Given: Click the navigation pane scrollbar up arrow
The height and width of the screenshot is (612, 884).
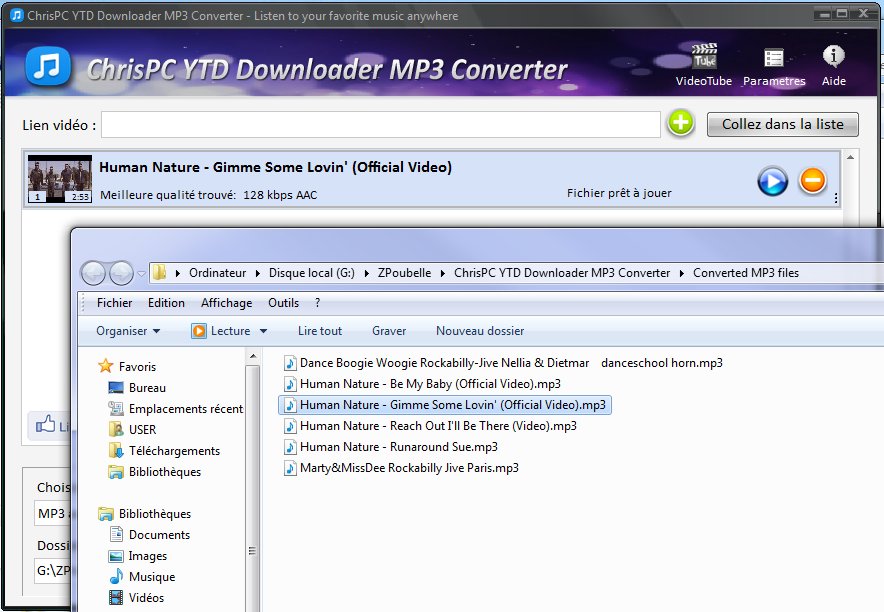Looking at the screenshot, I should pyautogui.click(x=253, y=356).
